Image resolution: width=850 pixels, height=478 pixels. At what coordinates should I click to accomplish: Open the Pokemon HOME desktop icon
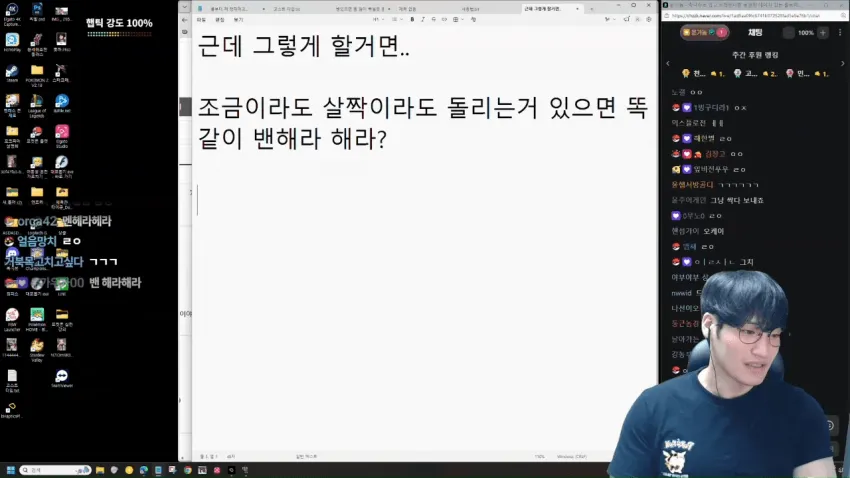click(37, 319)
